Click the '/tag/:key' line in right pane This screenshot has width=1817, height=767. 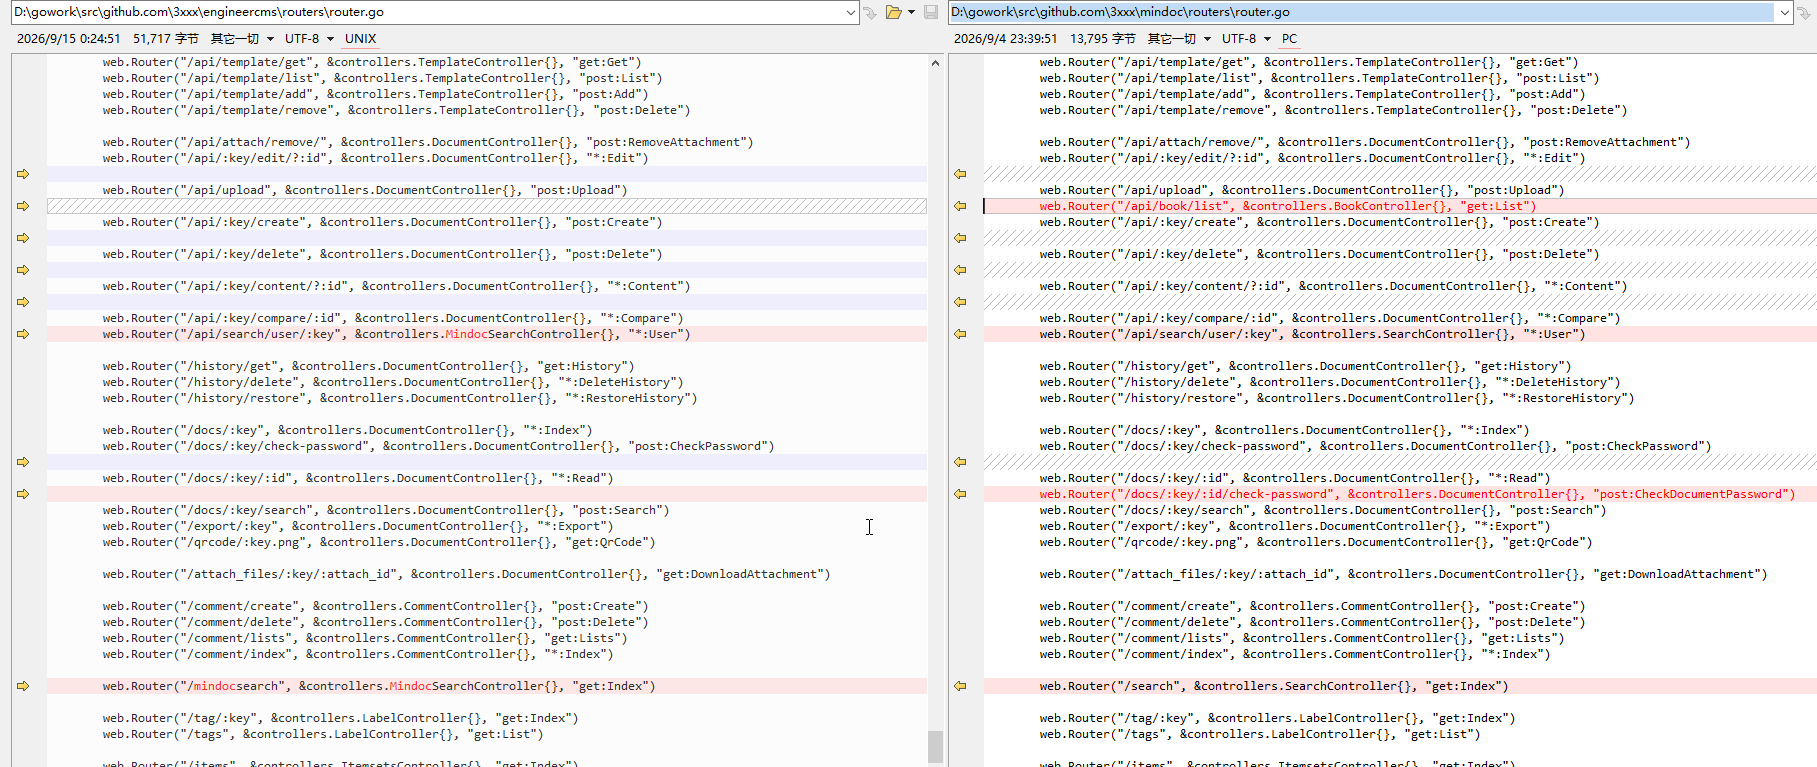1277,718
